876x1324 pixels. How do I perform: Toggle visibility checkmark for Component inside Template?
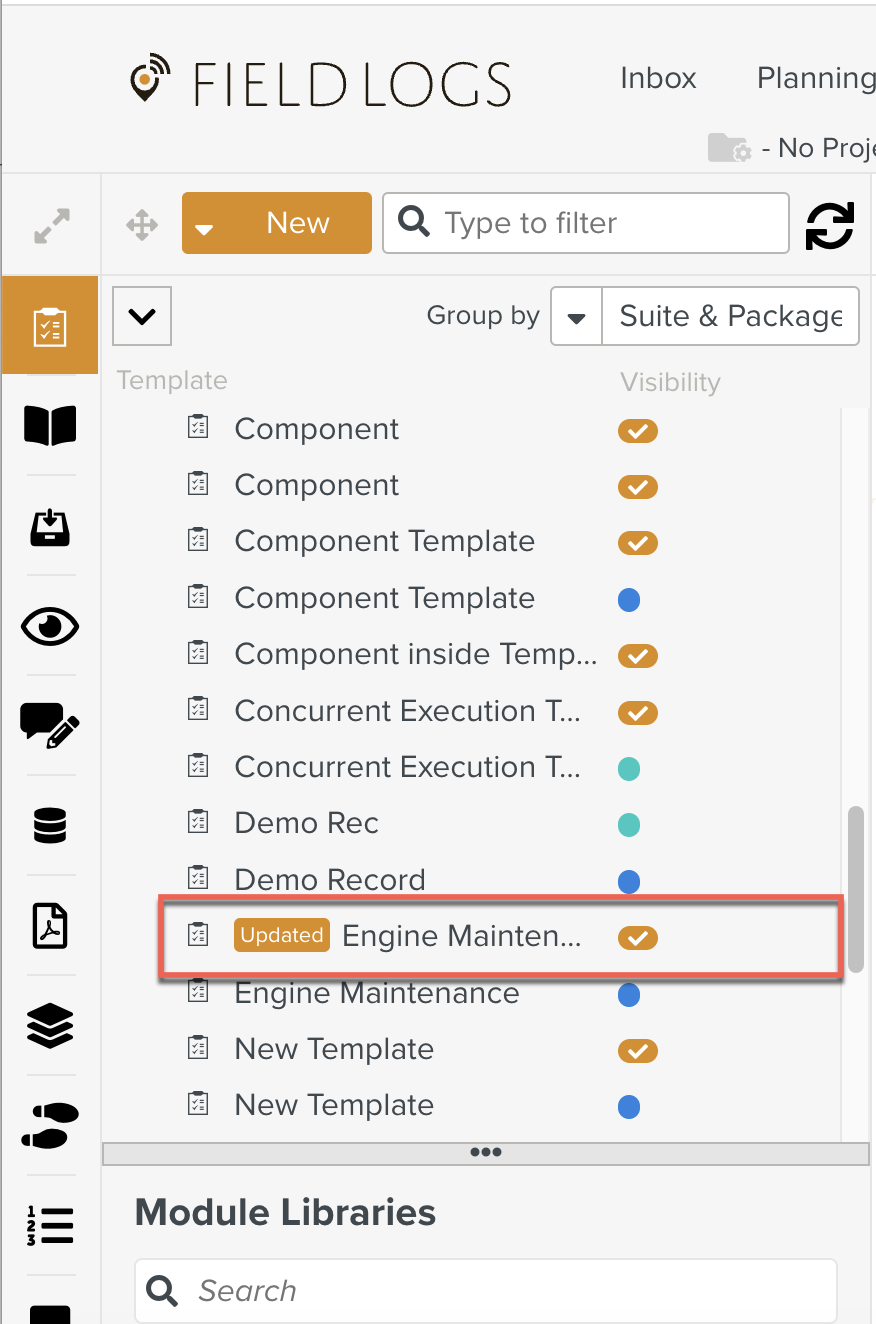point(637,656)
